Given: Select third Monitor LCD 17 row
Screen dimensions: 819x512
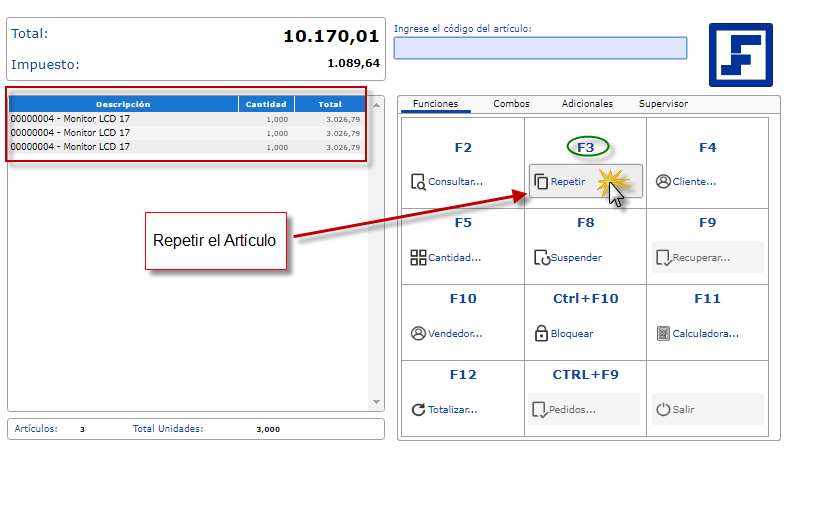Looking at the screenshot, I should click(x=186, y=147).
